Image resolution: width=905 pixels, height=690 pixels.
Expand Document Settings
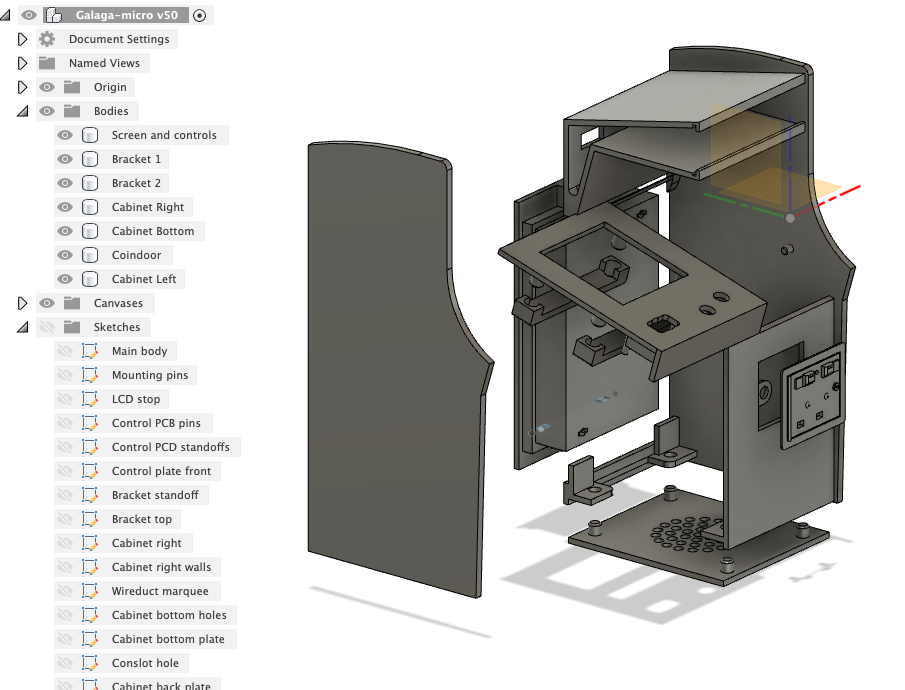(23, 39)
